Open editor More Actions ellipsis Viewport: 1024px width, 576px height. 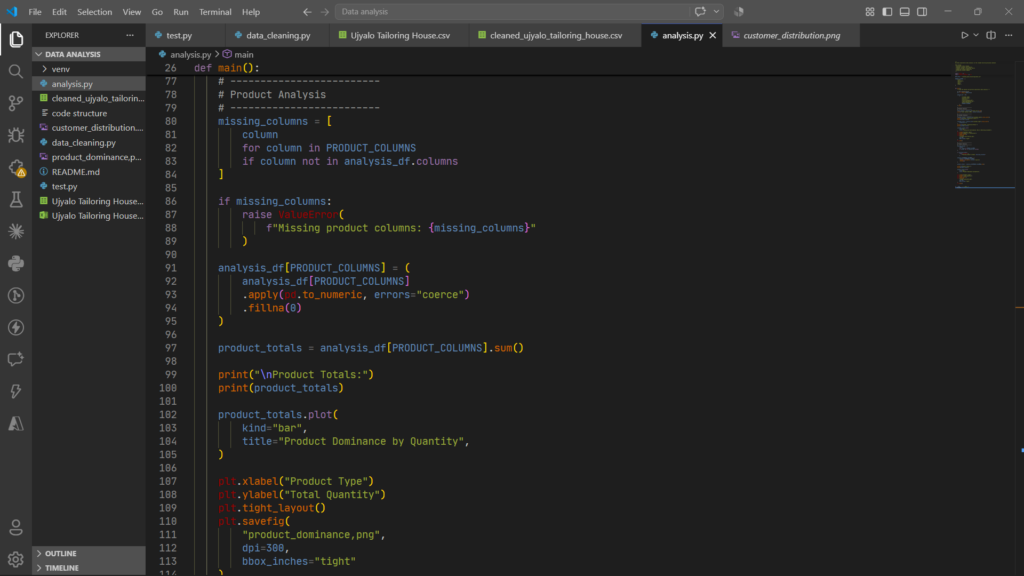click(1009, 35)
